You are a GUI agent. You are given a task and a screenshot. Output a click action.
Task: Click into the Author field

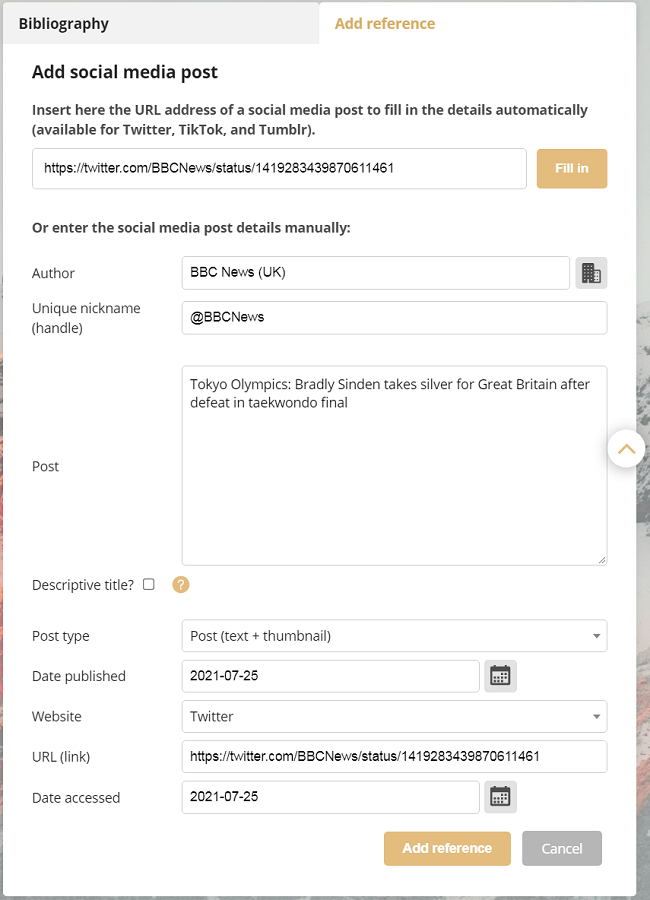[376, 273]
